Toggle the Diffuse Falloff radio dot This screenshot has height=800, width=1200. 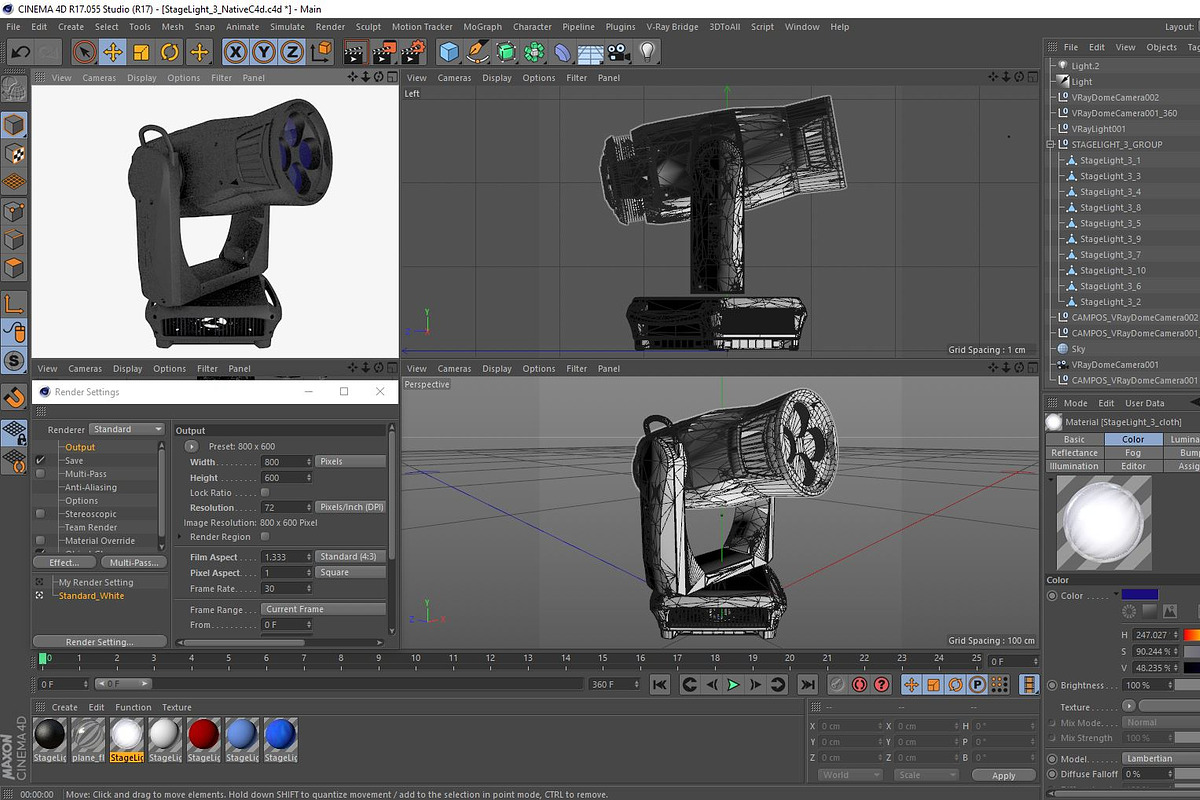1052,774
